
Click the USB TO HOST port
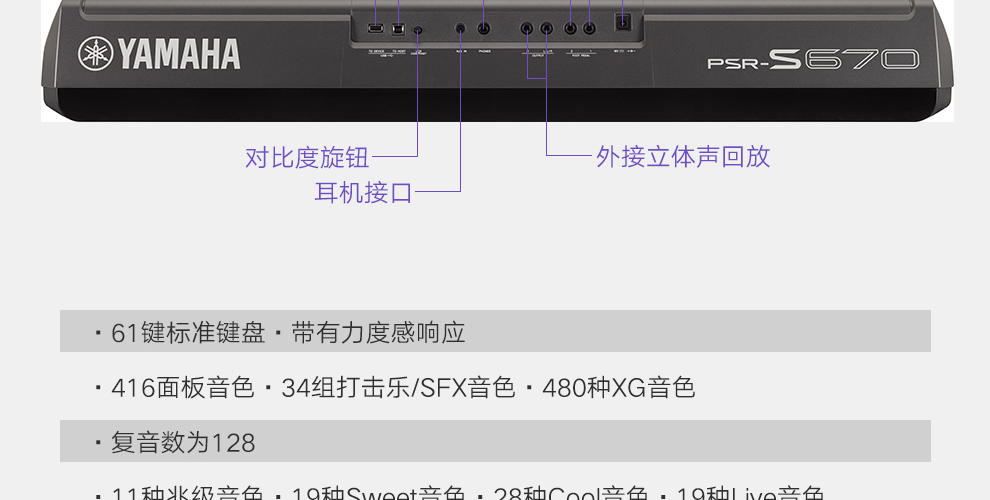(398, 28)
